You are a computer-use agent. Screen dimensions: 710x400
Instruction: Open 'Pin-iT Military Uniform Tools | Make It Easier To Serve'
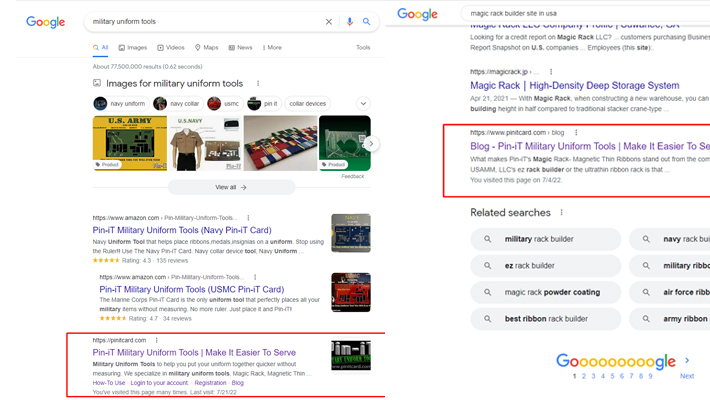(194, 352)
